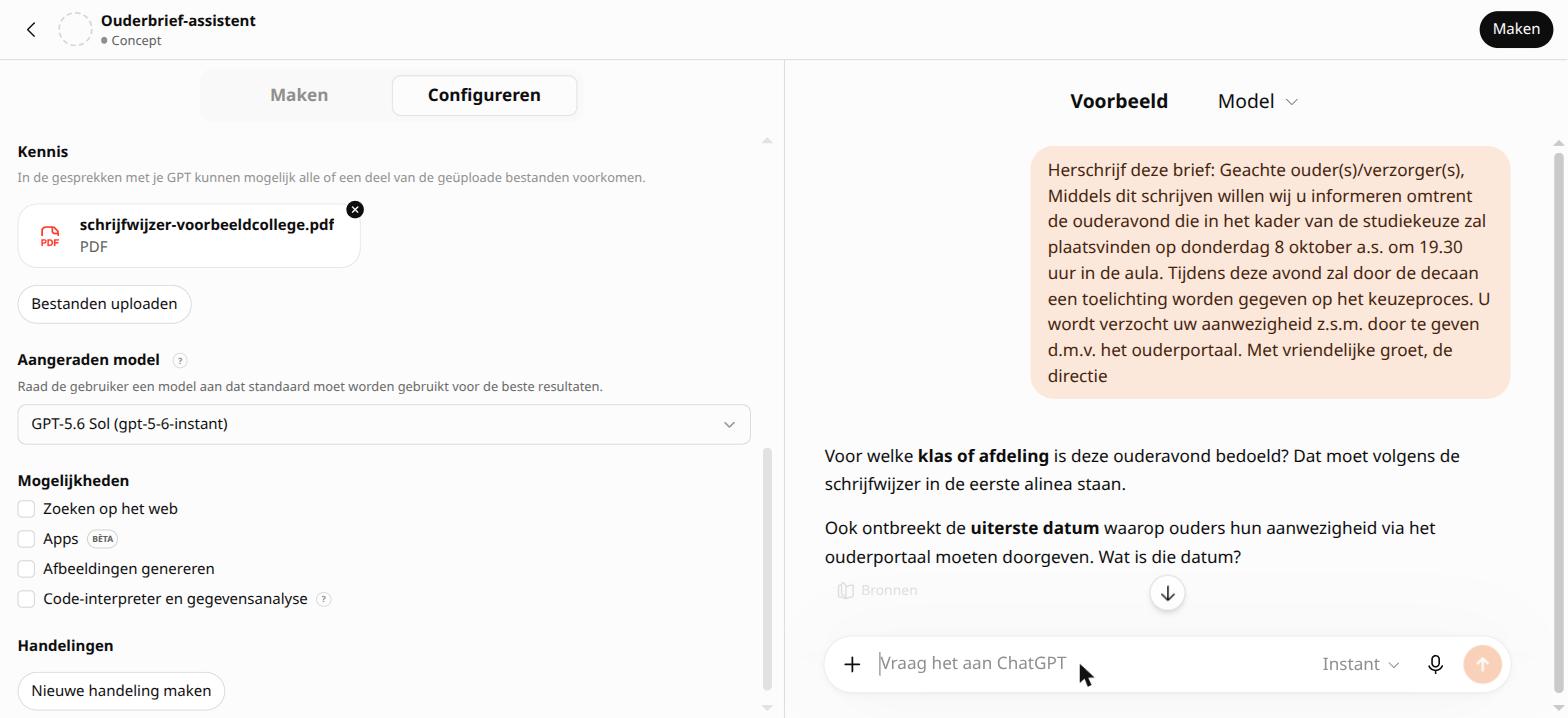Click the orange send arrow button
Screen dimensions: 1568x718
[1482, 664]
